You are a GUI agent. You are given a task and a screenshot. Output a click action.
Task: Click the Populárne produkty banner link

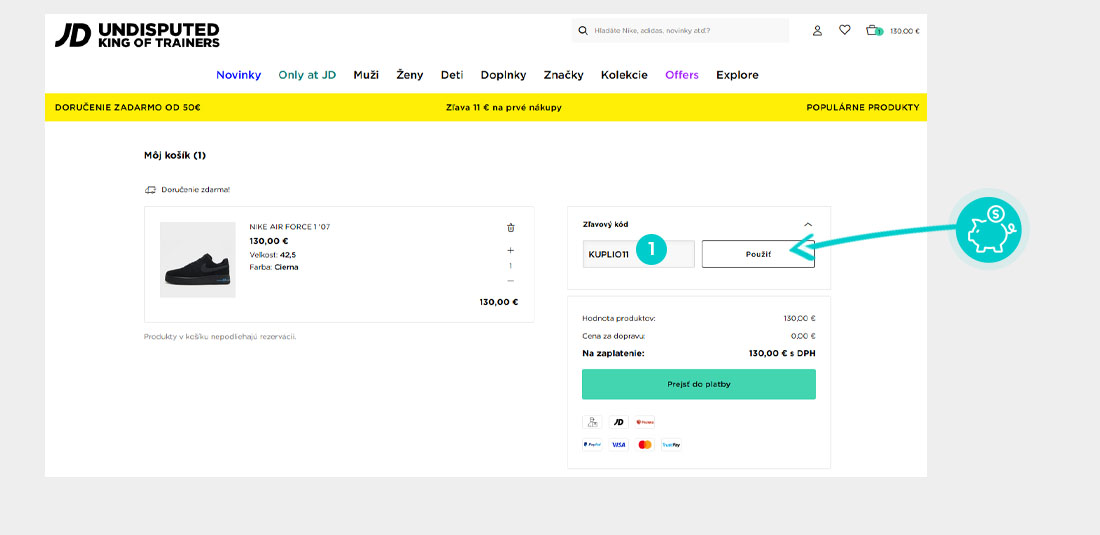coord(863,107)
